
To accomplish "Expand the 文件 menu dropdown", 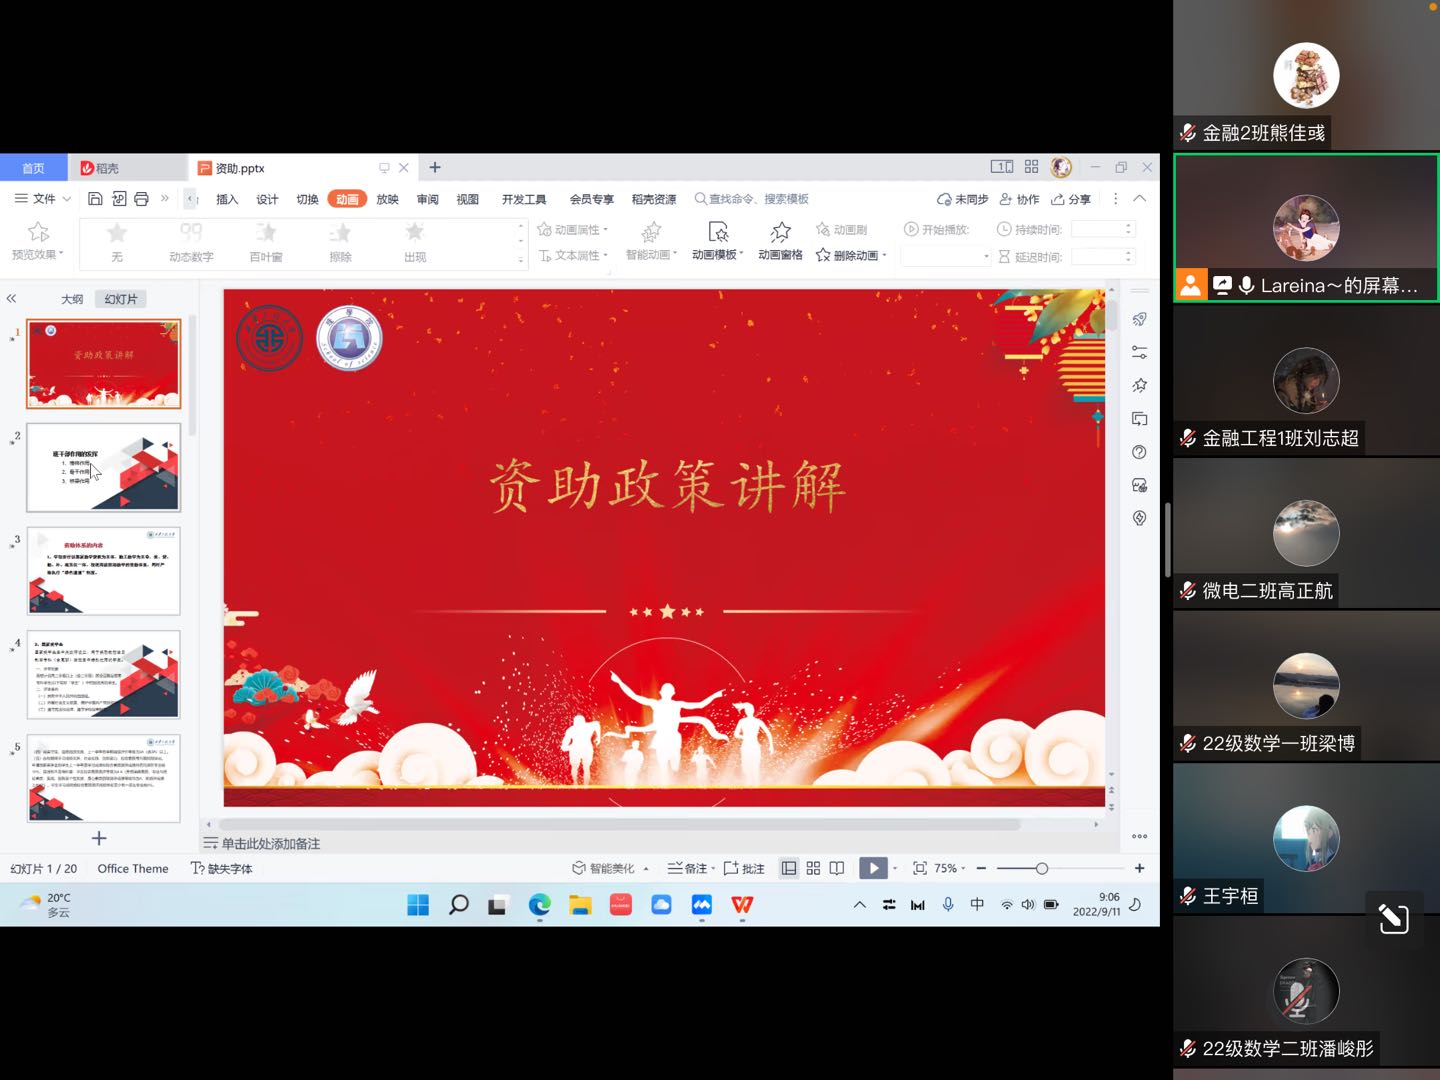I will coord(43,199).
